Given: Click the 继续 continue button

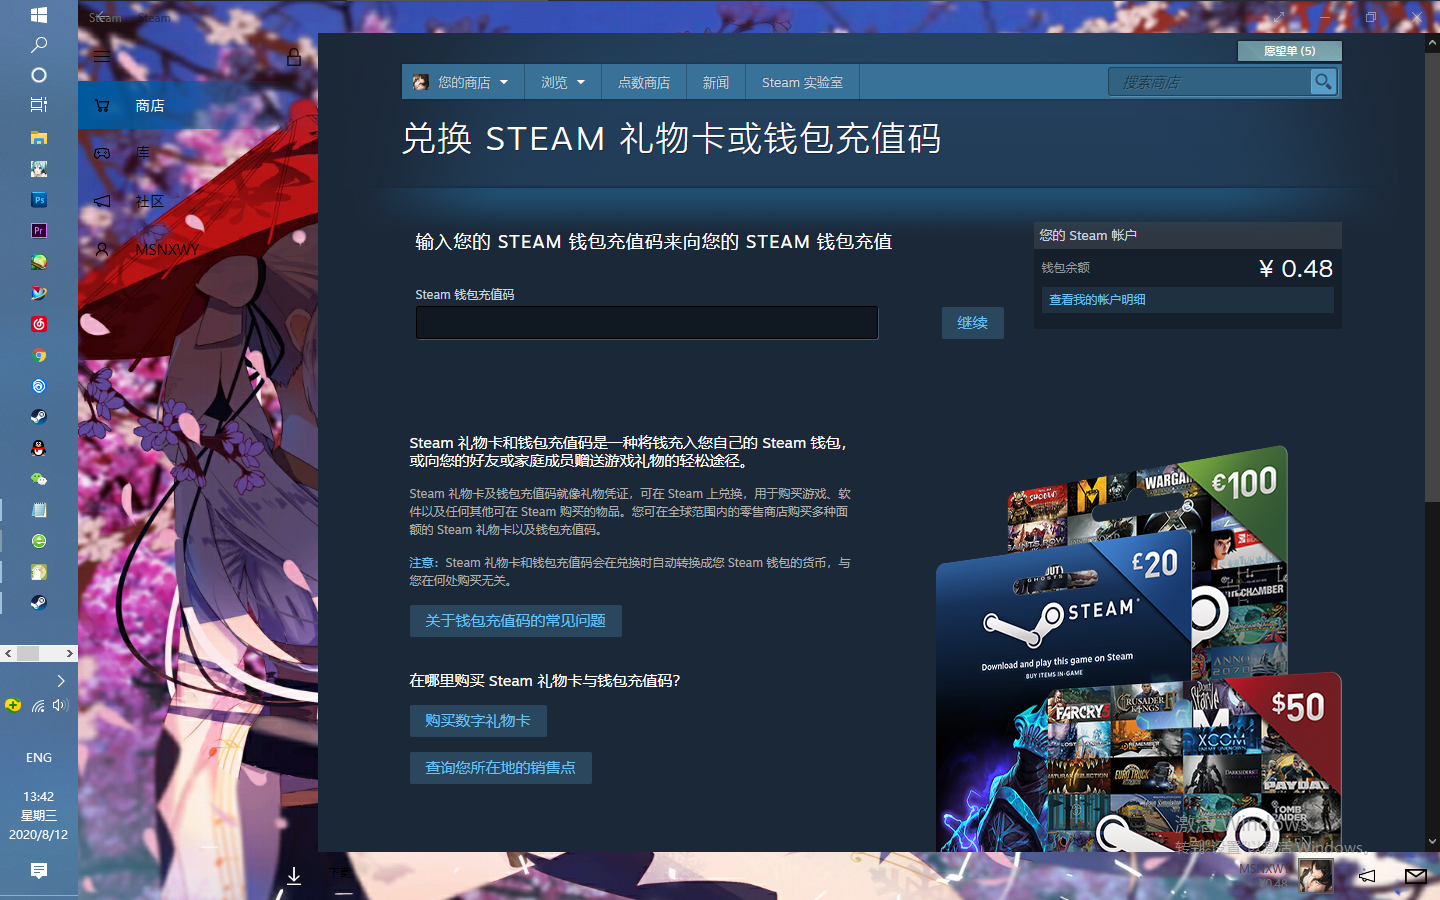Looking at the screenshot, I should click(972, 323).
